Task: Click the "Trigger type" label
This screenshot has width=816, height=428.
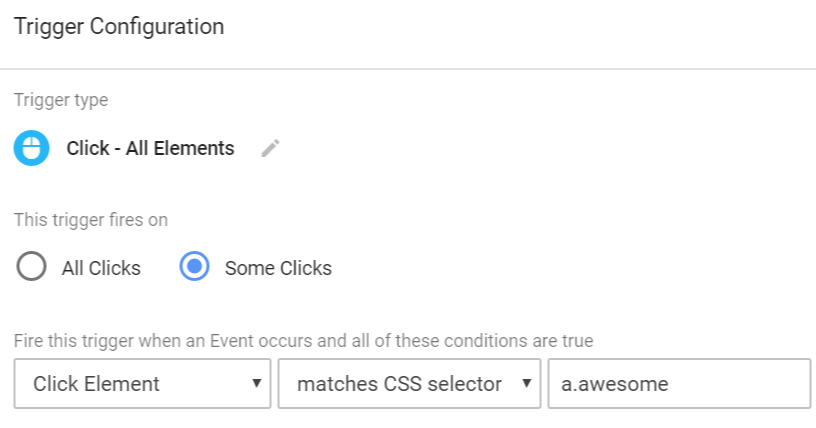Action: click(61, 100)
